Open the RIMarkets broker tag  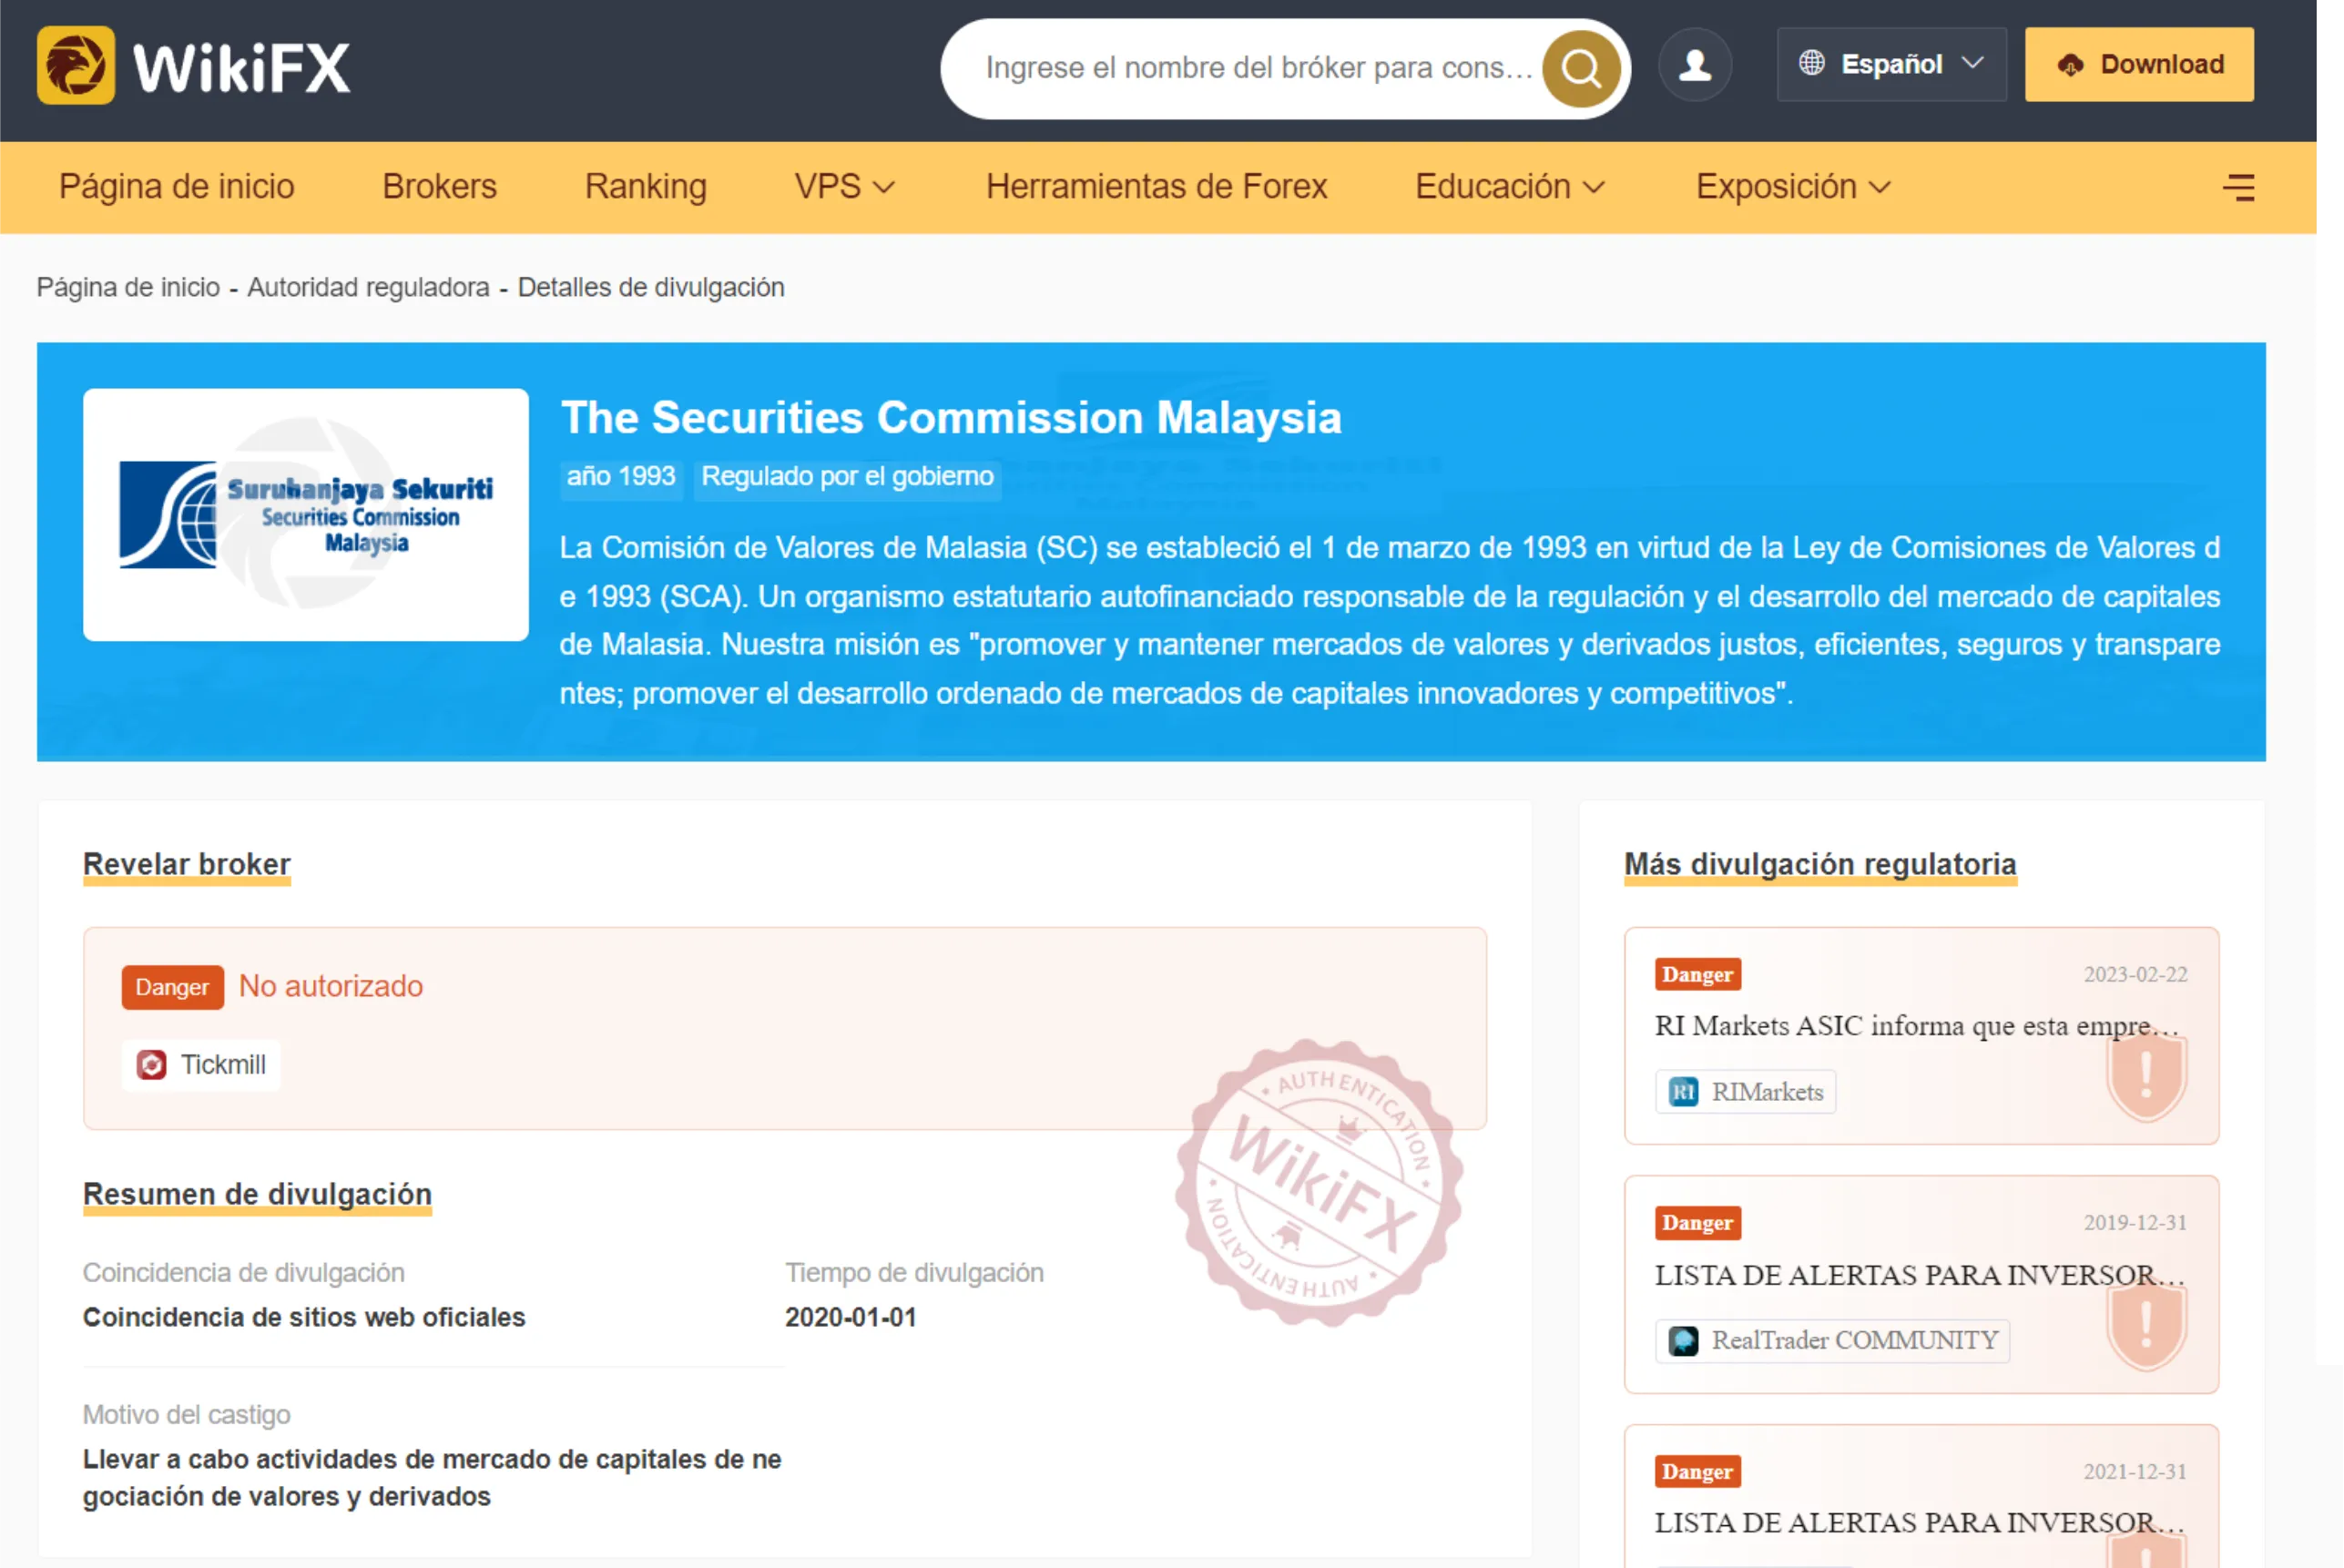pyautogui.click(x=1744, y=1092)
